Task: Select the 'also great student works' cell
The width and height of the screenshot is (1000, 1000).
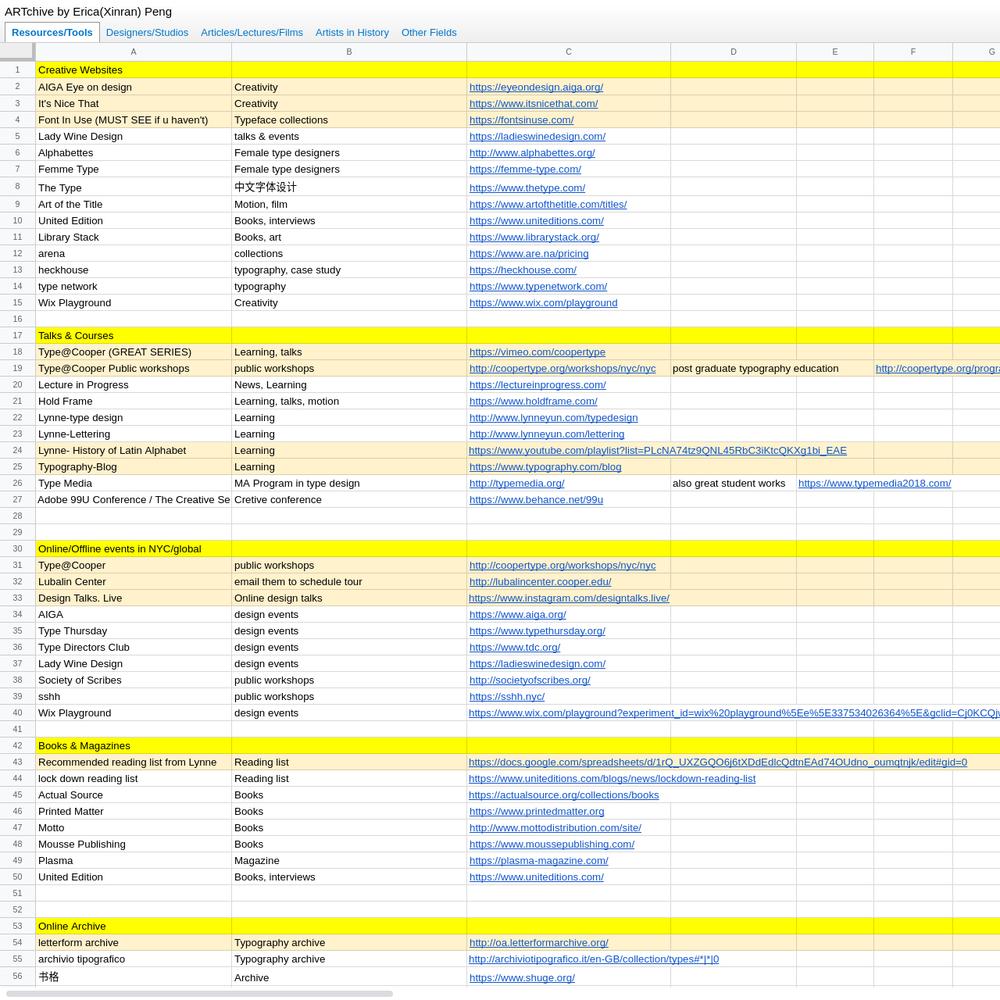Action: 733,483
